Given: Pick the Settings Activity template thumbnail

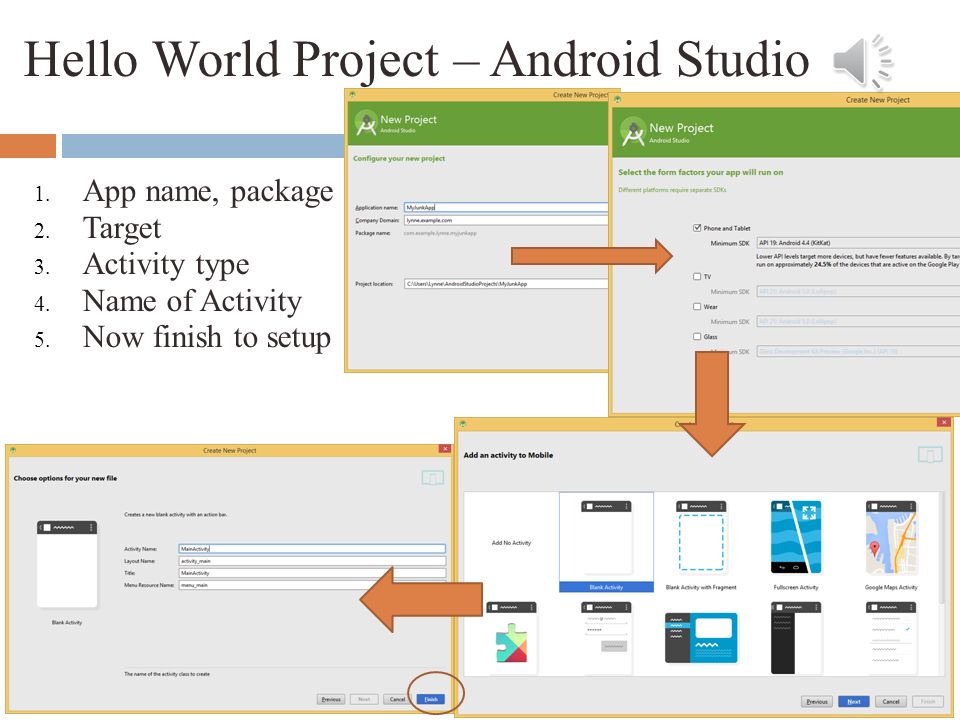Looking at the screenshot, I should (x=891, y=639).
